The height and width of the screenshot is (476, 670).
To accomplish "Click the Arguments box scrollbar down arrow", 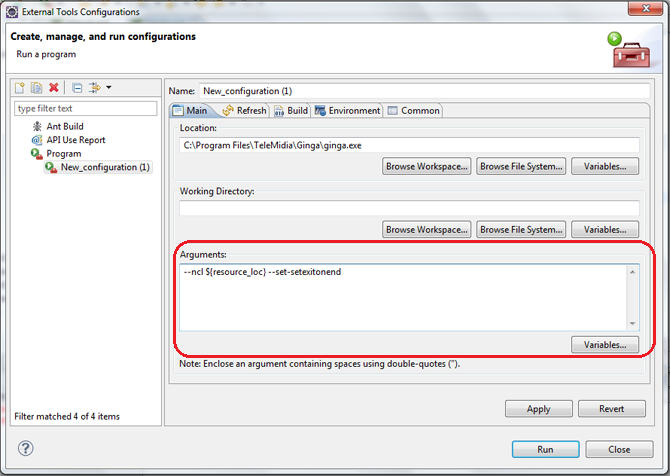I will 632,323.
